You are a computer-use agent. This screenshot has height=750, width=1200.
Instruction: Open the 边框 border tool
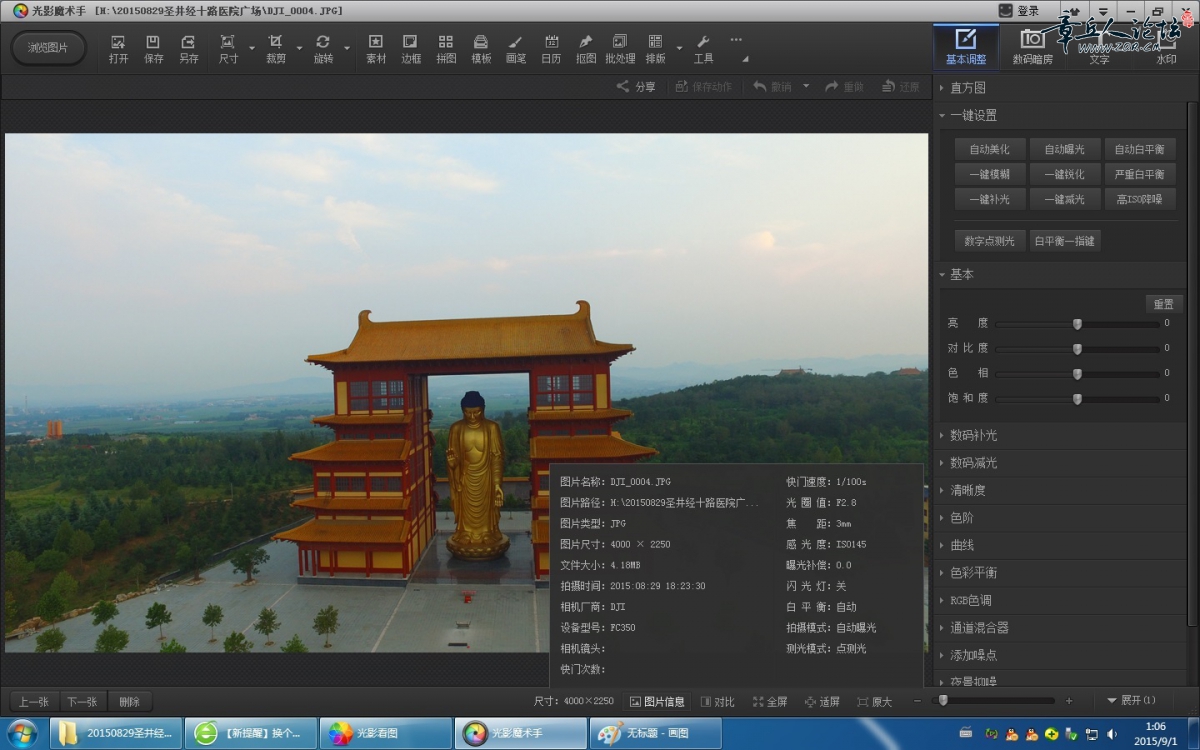coord(410,49)
